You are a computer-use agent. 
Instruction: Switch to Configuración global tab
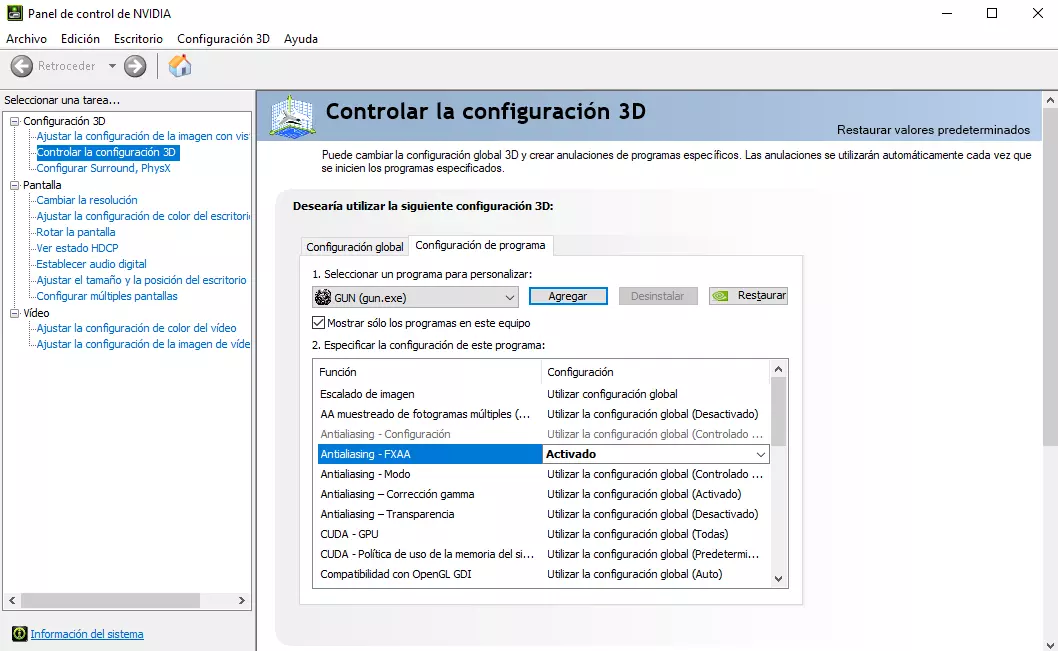(x=355, y=247)
